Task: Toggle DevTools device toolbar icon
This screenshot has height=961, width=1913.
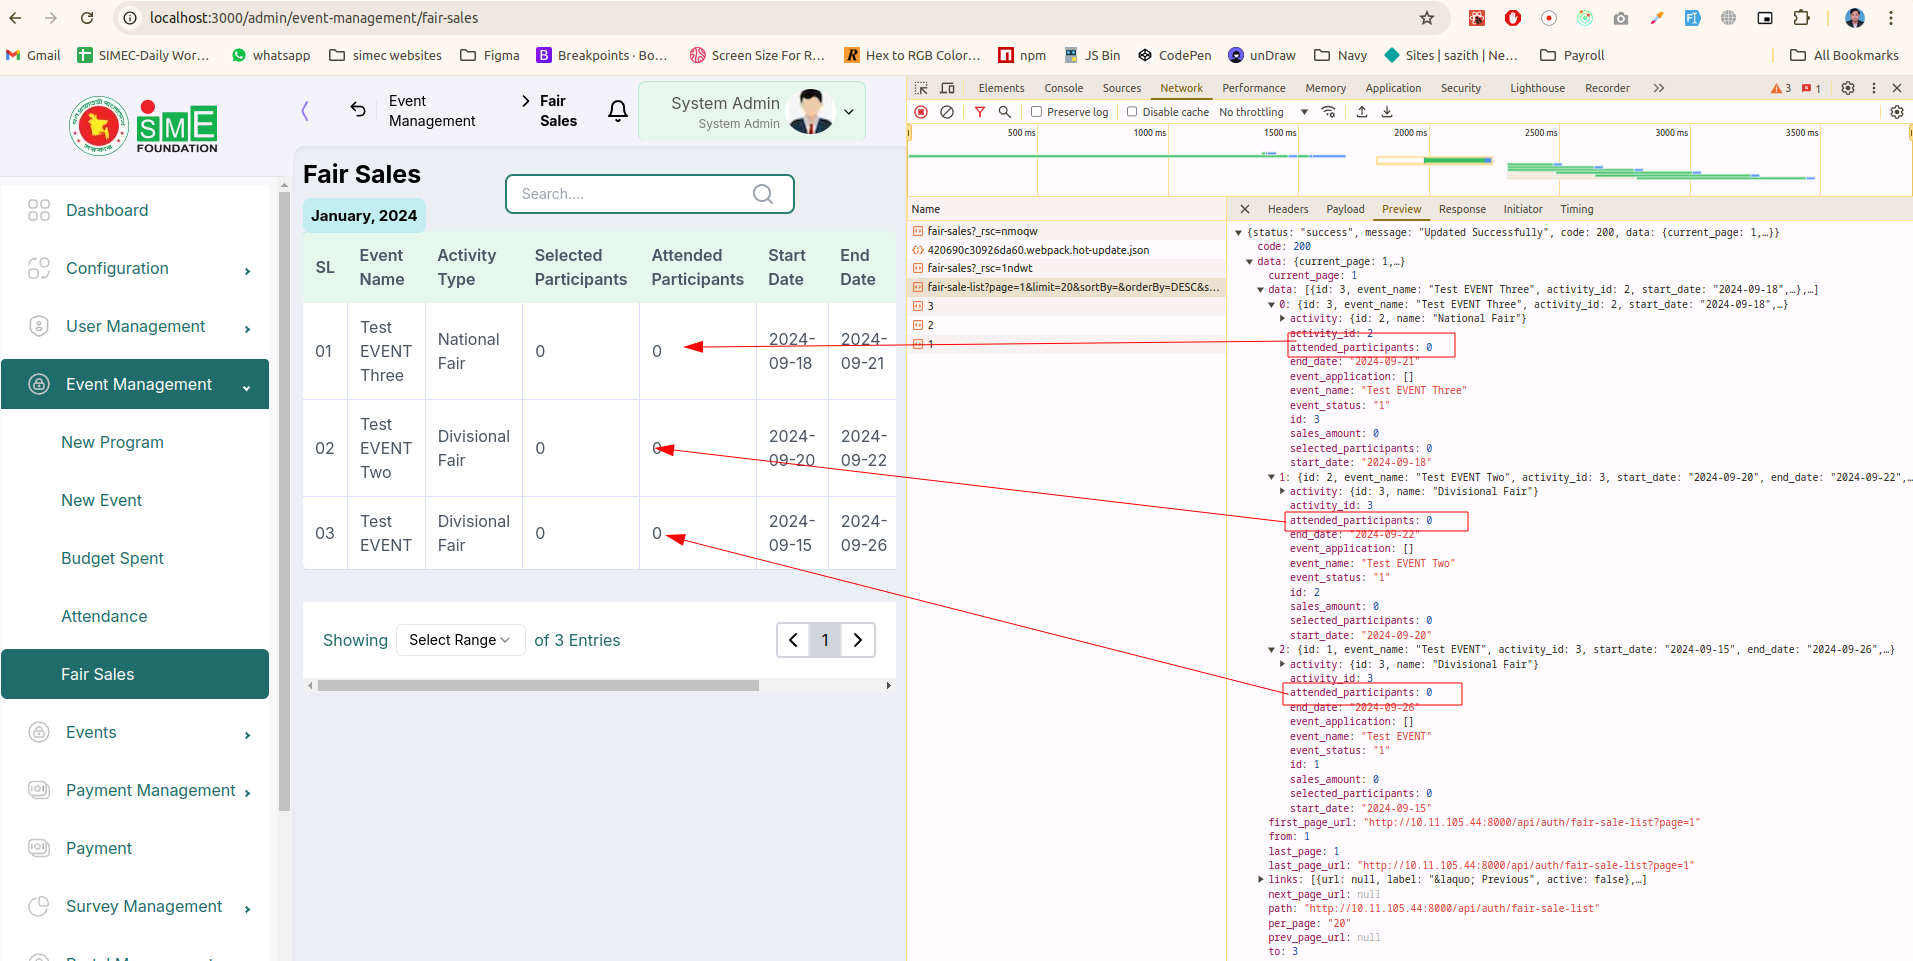Action: (x=947, y=88)
